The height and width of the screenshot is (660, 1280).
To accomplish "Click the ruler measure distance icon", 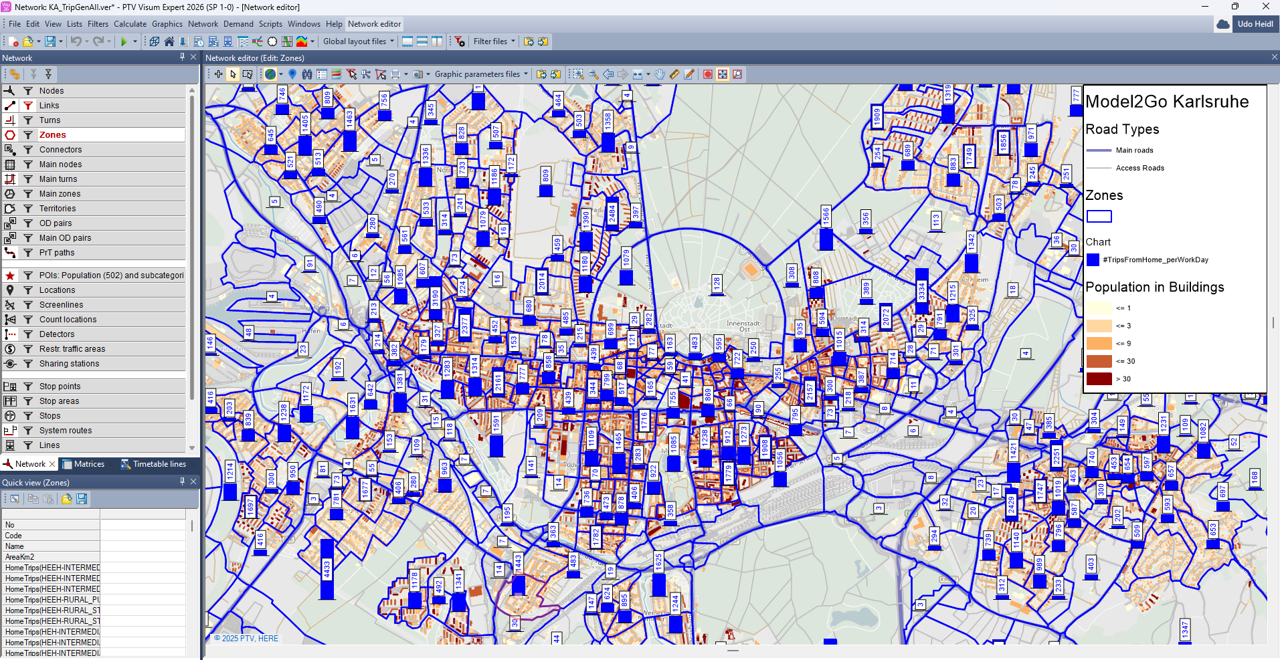I will coord(674,74).
